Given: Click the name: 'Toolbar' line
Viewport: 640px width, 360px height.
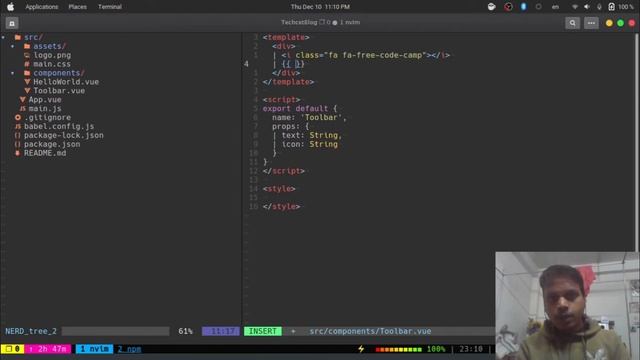Looking at the screenshot, I should point(309,118).
